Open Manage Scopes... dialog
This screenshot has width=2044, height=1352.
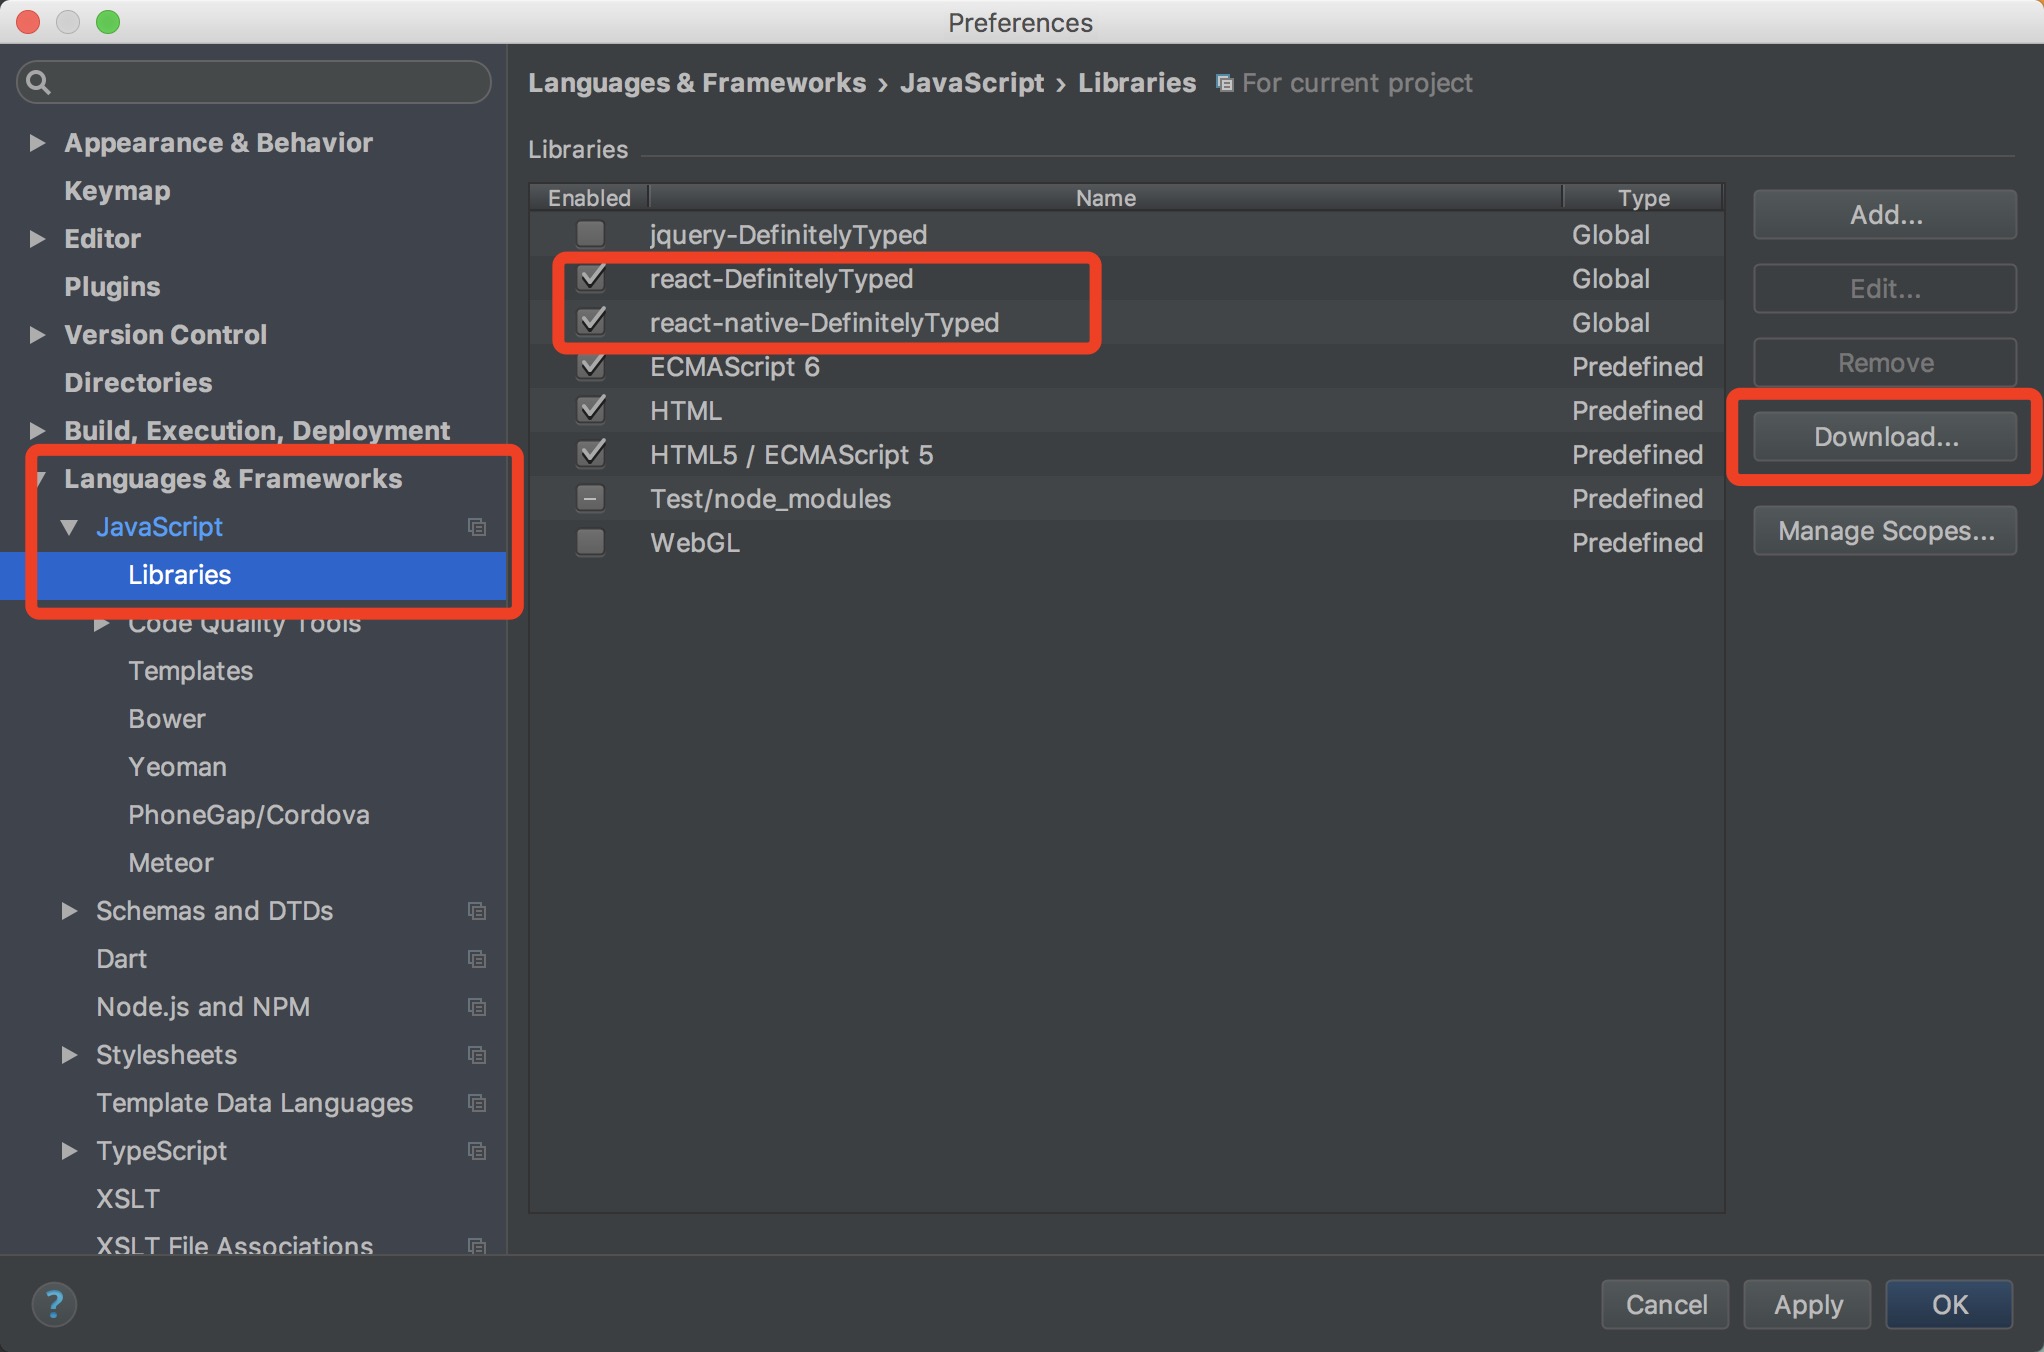[x=1885, y=531]
